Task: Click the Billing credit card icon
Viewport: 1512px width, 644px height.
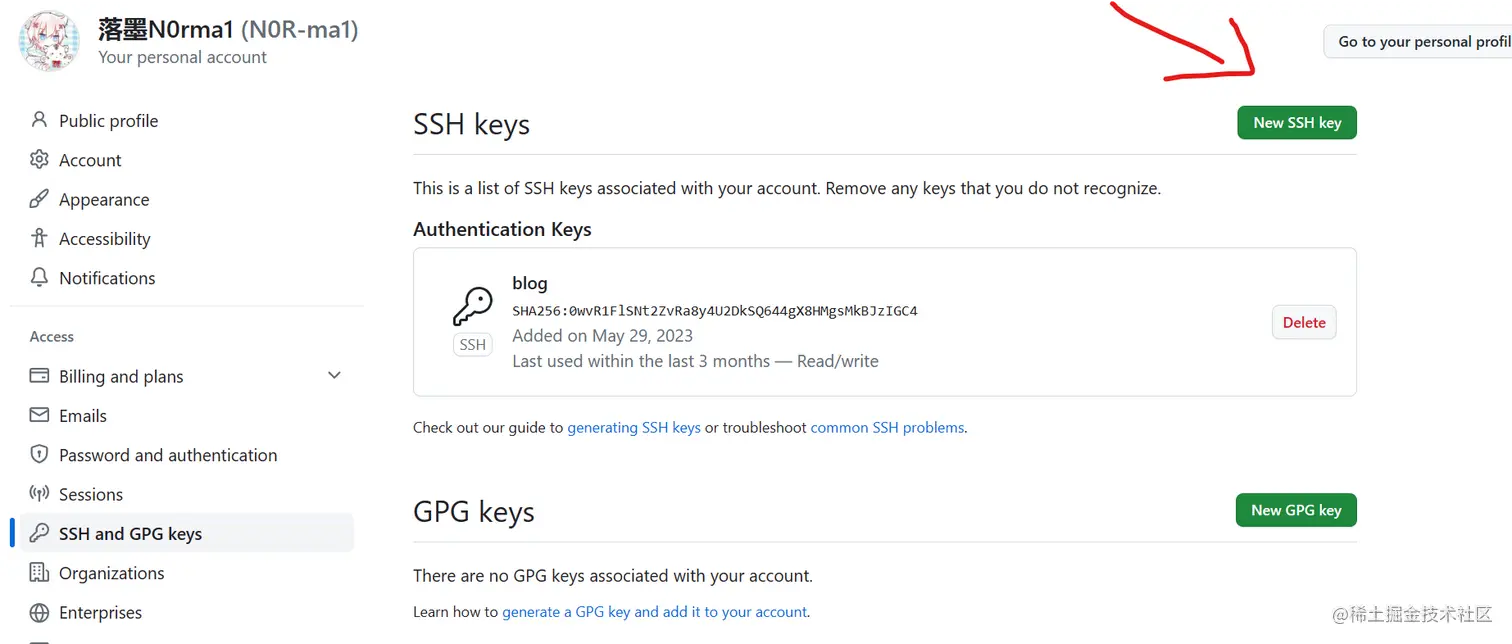Action: point(39,376)
